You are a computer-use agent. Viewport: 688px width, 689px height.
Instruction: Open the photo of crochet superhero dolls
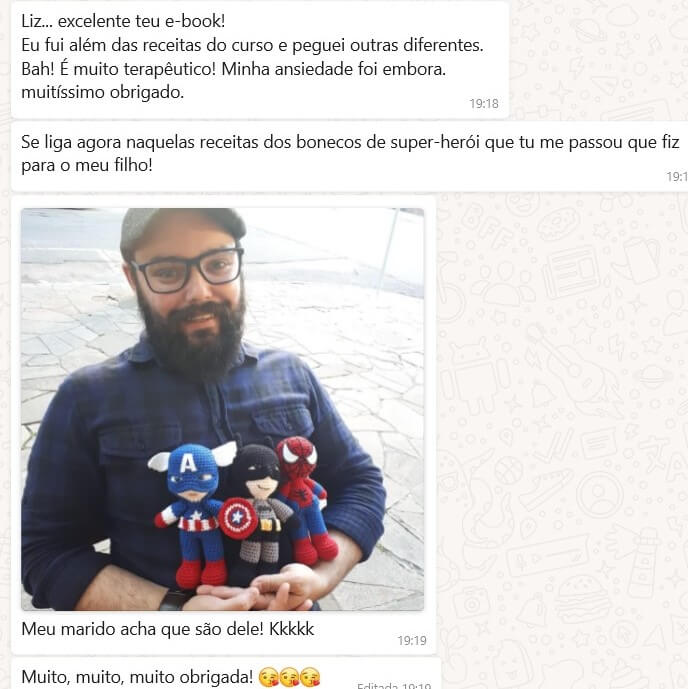click(222, 409)
